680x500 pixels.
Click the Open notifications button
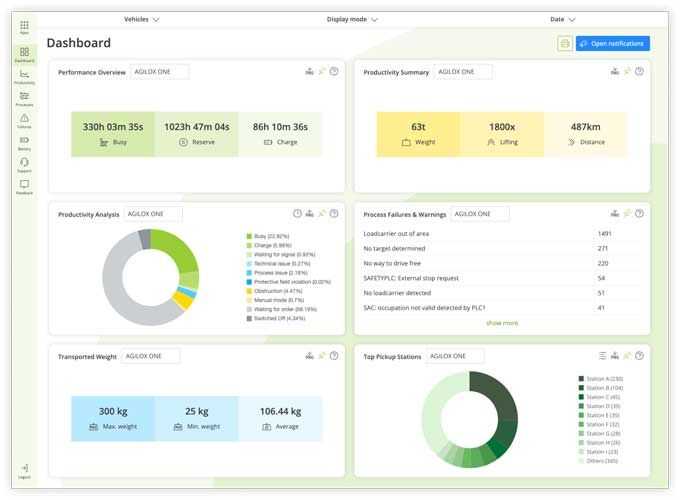pyautogui.click(x=613, y=43)
